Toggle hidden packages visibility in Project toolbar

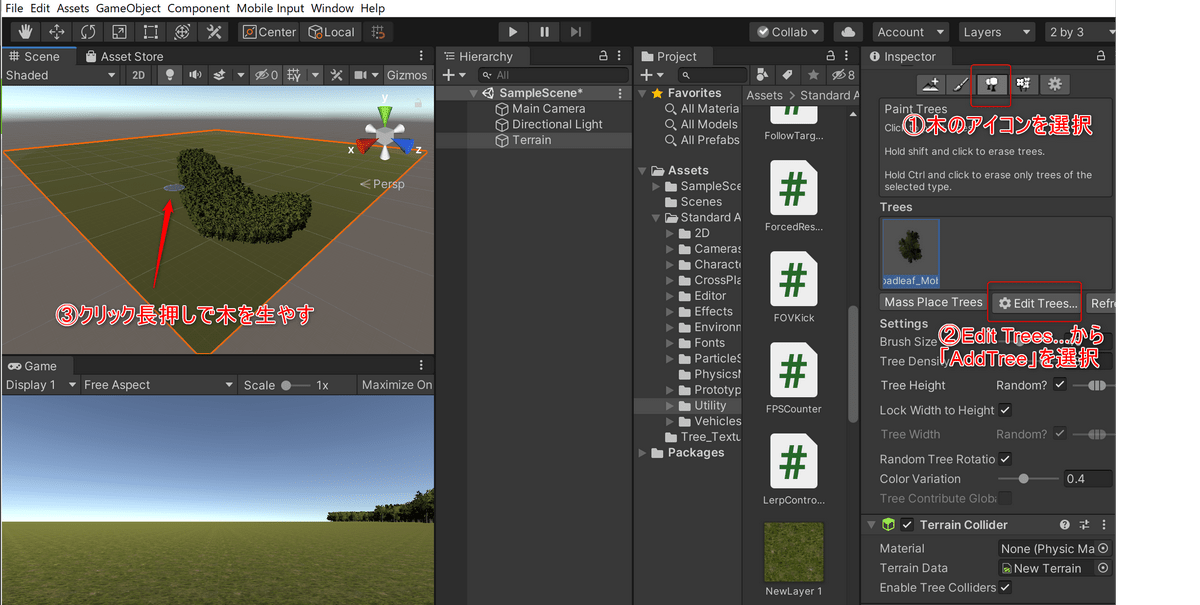point(844,75)
